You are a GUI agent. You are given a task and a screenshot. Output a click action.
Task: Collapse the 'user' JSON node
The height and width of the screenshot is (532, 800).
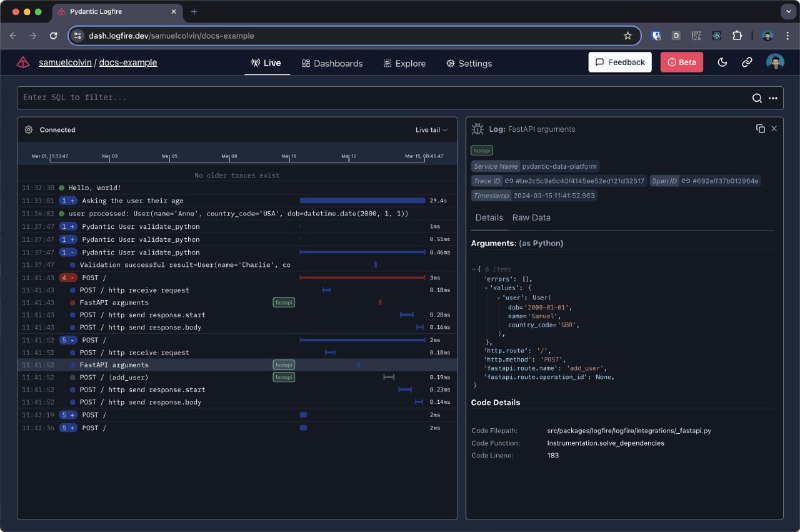[x=498, y=297]
